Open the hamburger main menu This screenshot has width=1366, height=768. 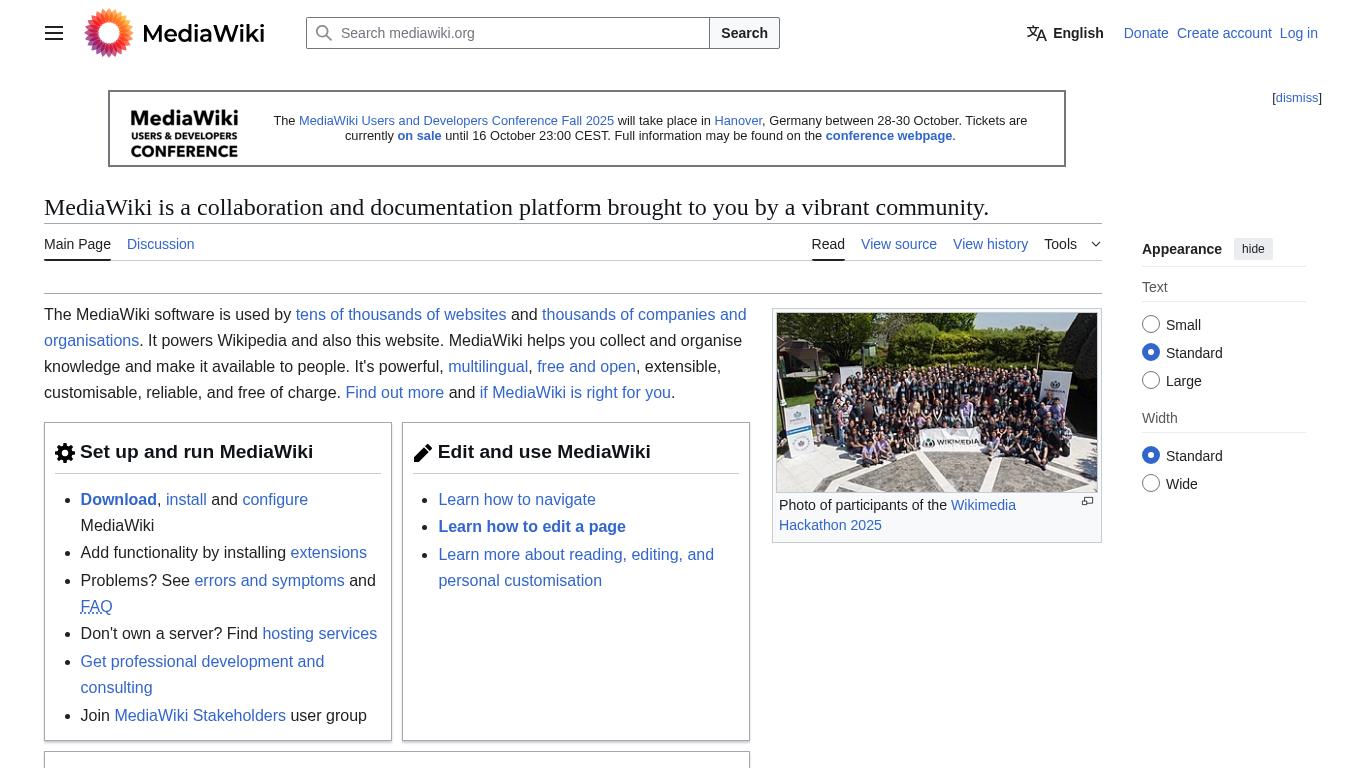coord(54,33)
